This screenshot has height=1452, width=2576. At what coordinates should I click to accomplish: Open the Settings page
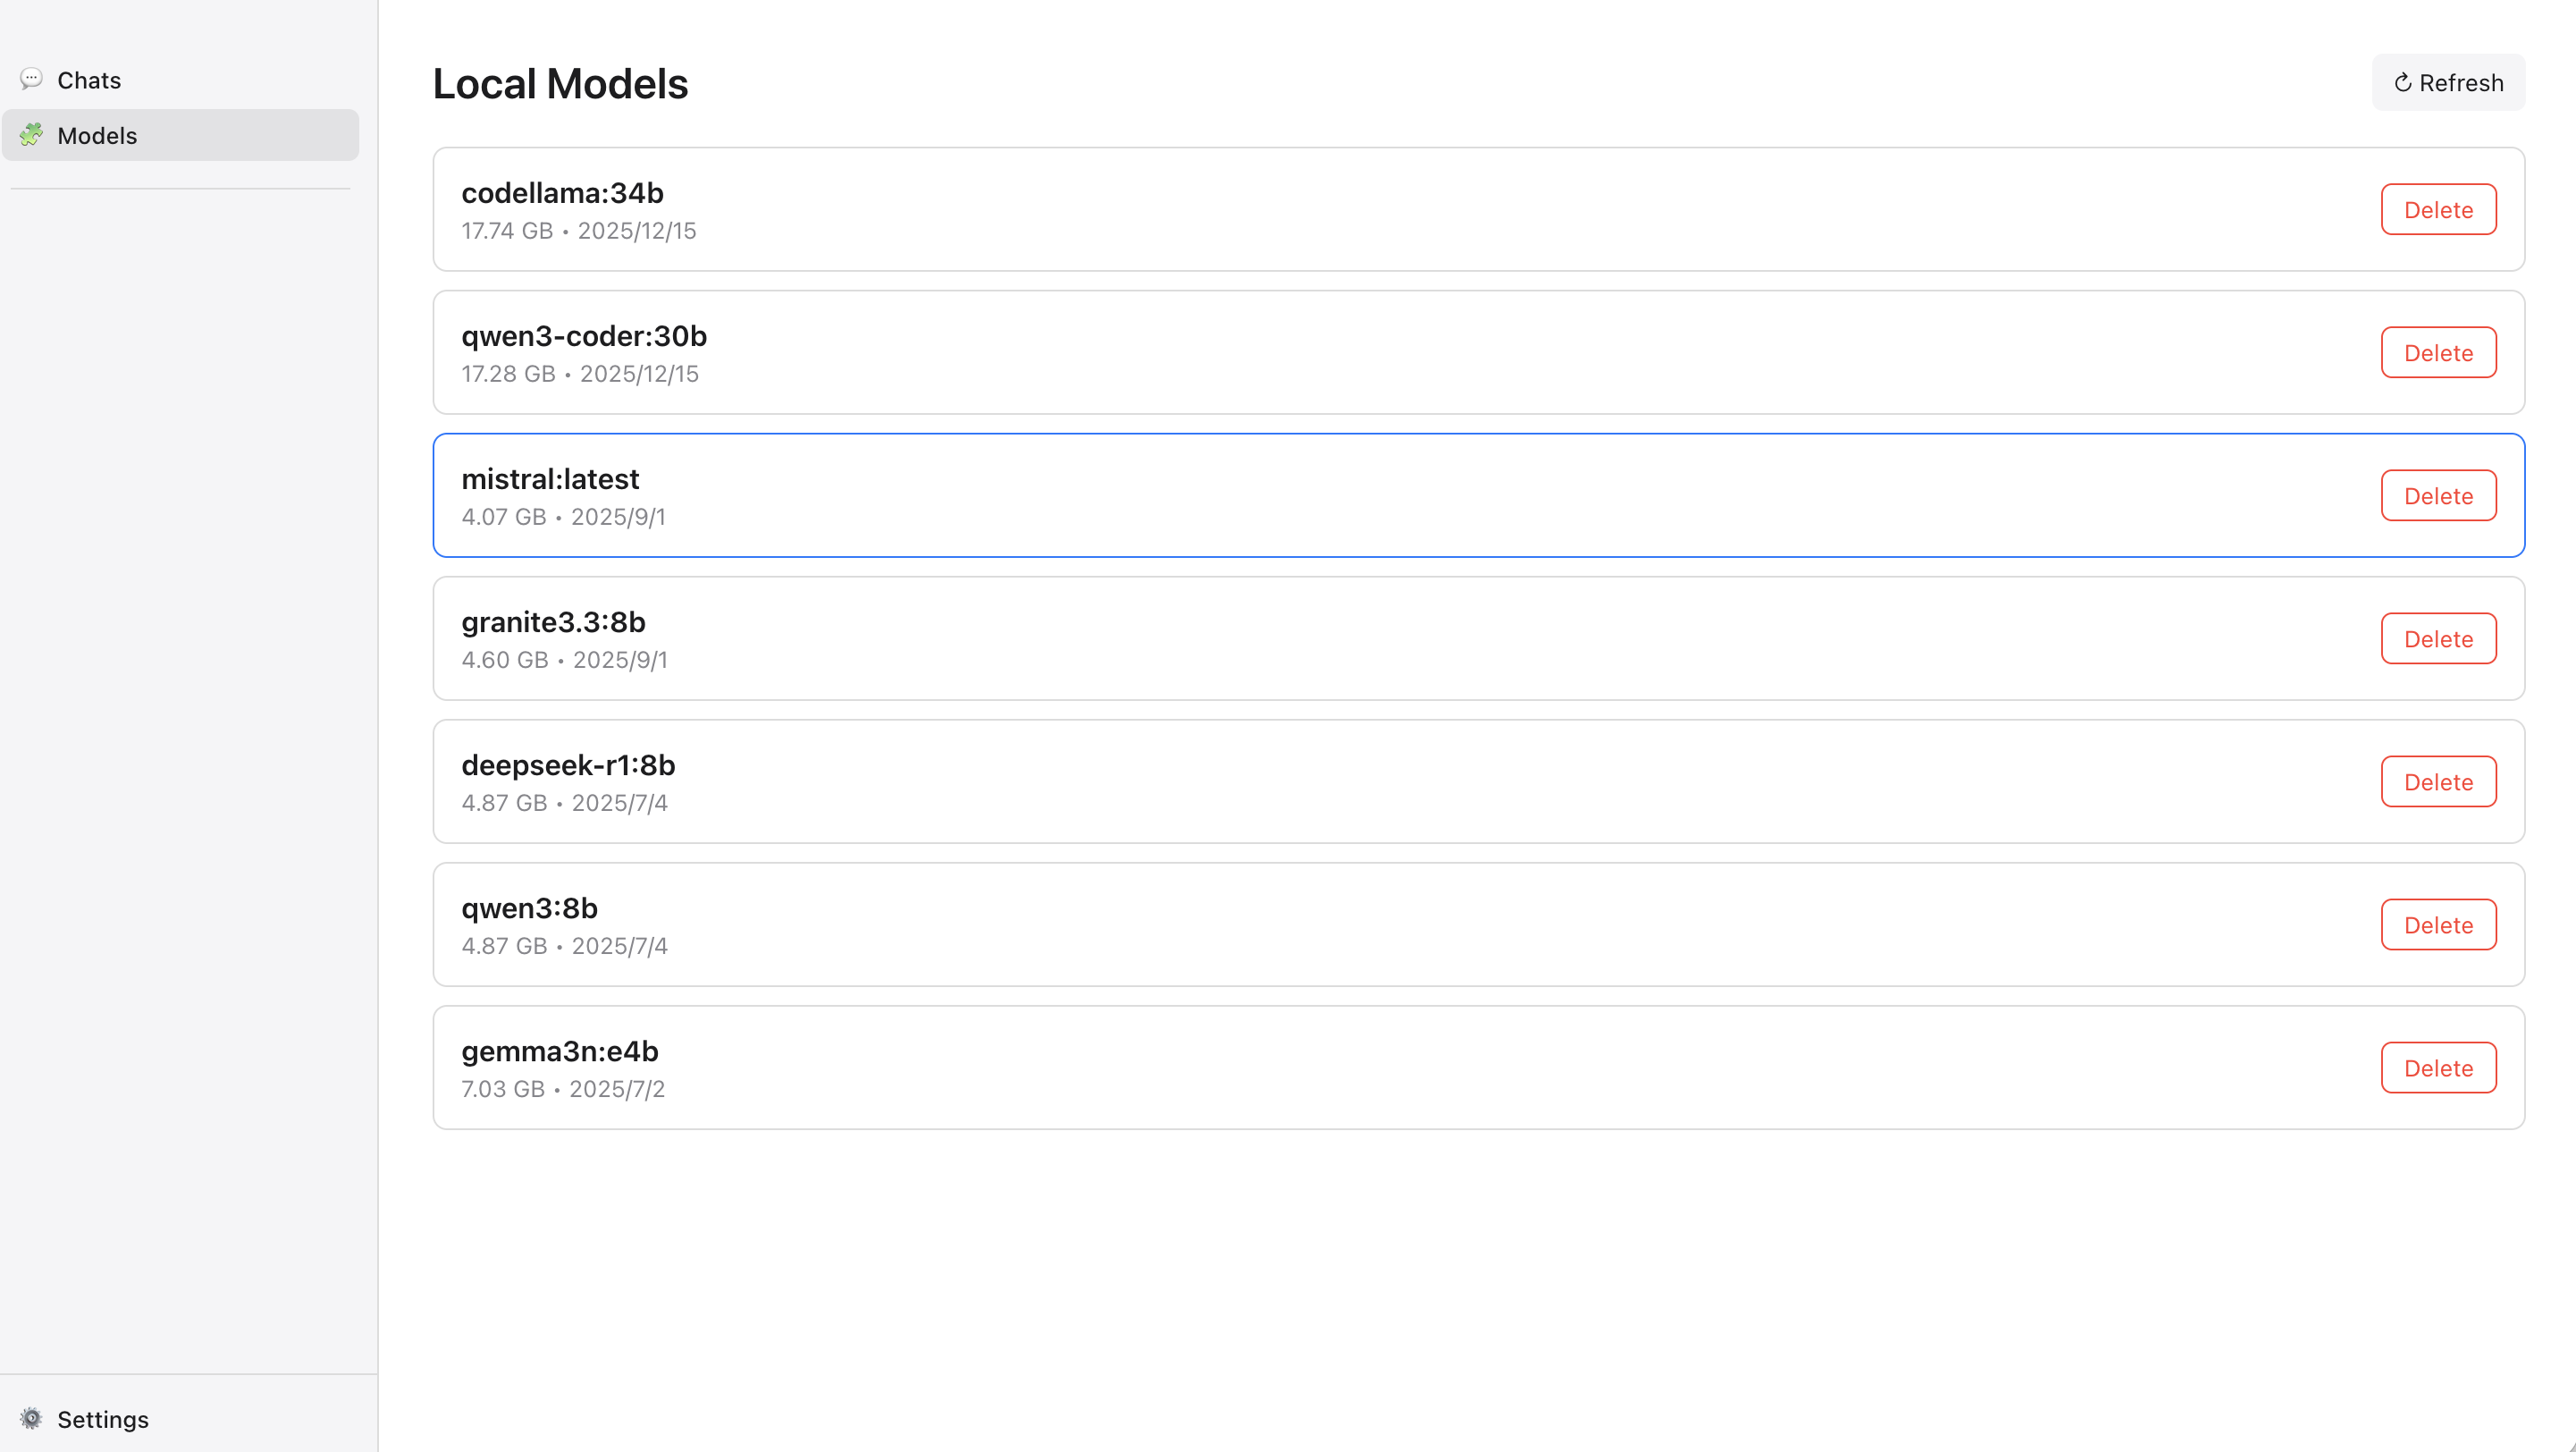click(102, 1419)
